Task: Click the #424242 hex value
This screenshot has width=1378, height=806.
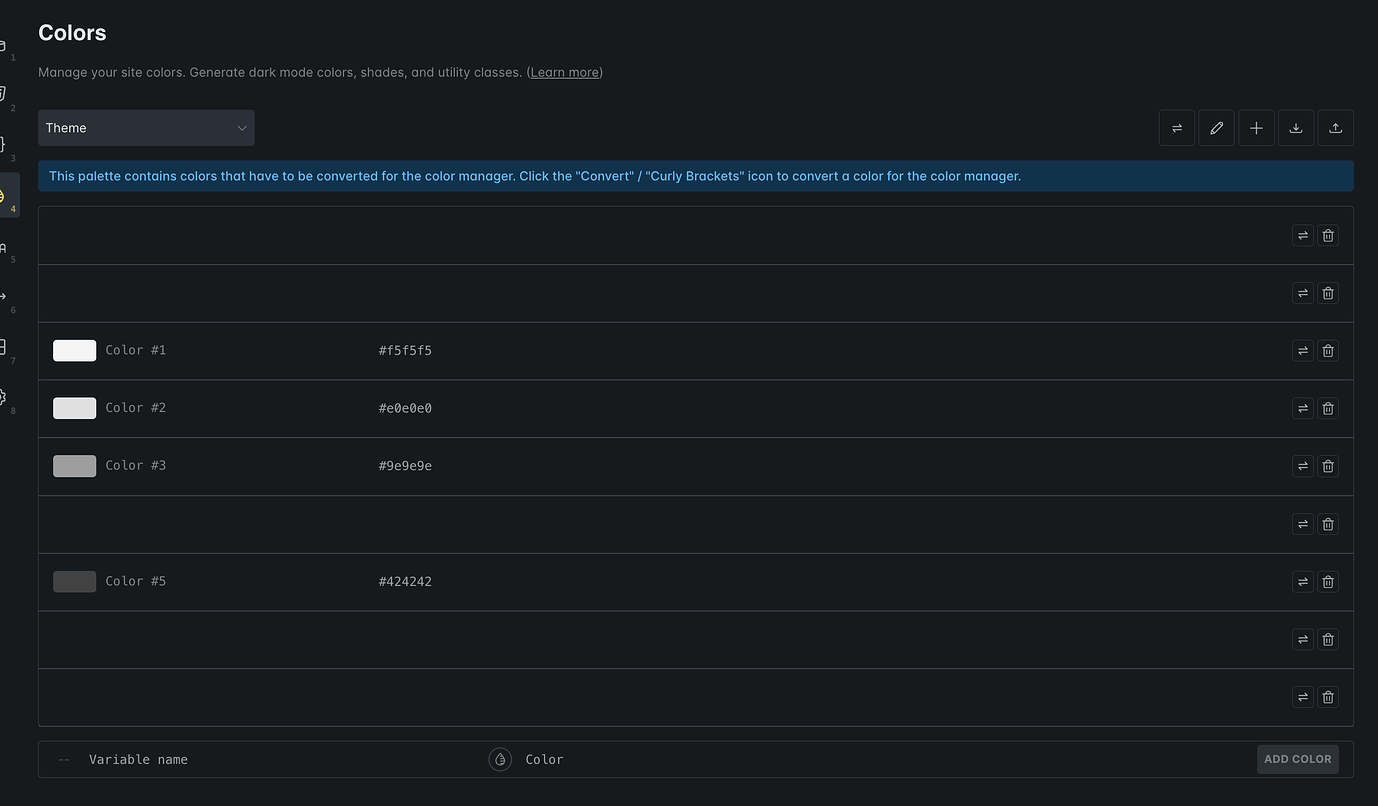Action: click(x=405, y=581)
